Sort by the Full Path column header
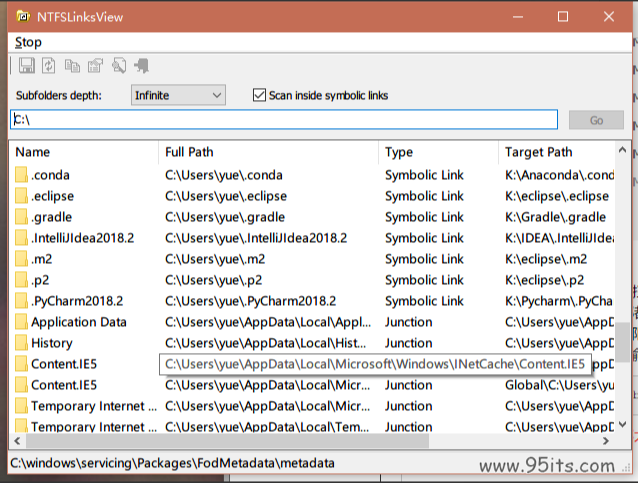Screen dimensions: 638x483 coord(268,152)
